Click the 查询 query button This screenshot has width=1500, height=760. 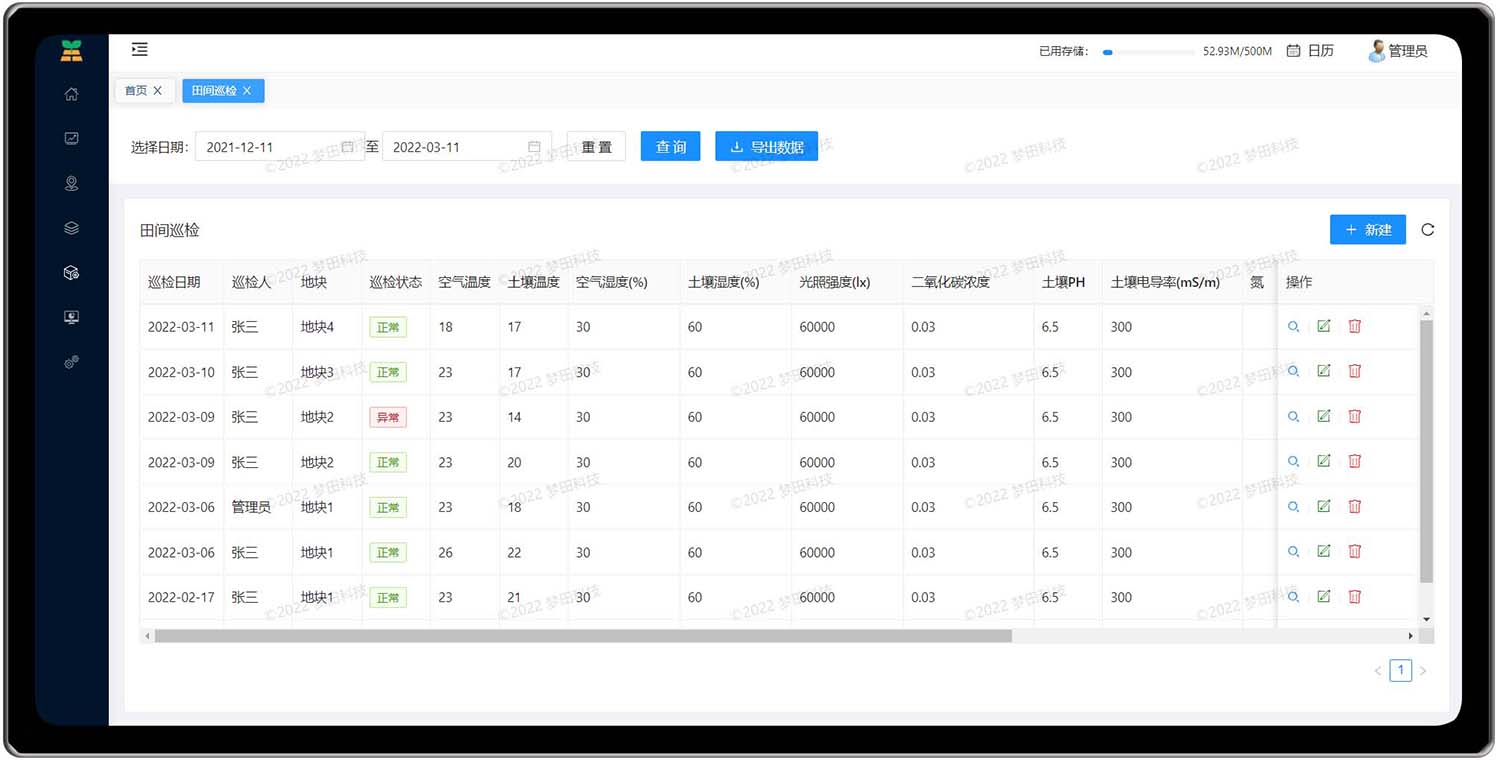(670, 146)
